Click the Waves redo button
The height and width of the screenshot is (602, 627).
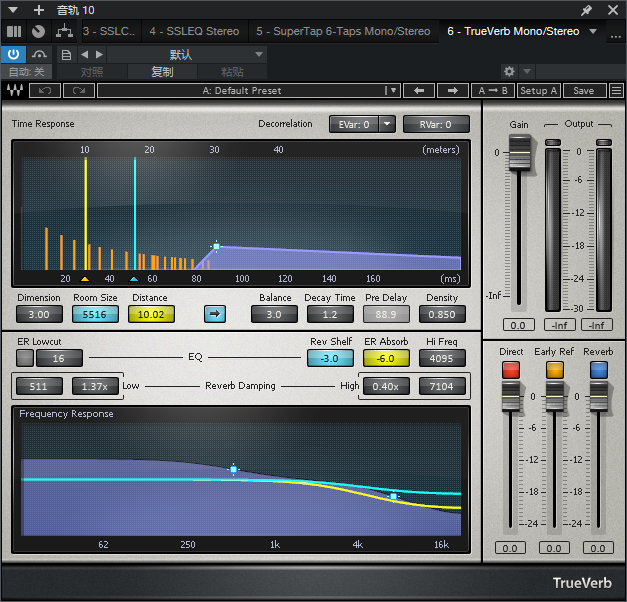[79, 91]
